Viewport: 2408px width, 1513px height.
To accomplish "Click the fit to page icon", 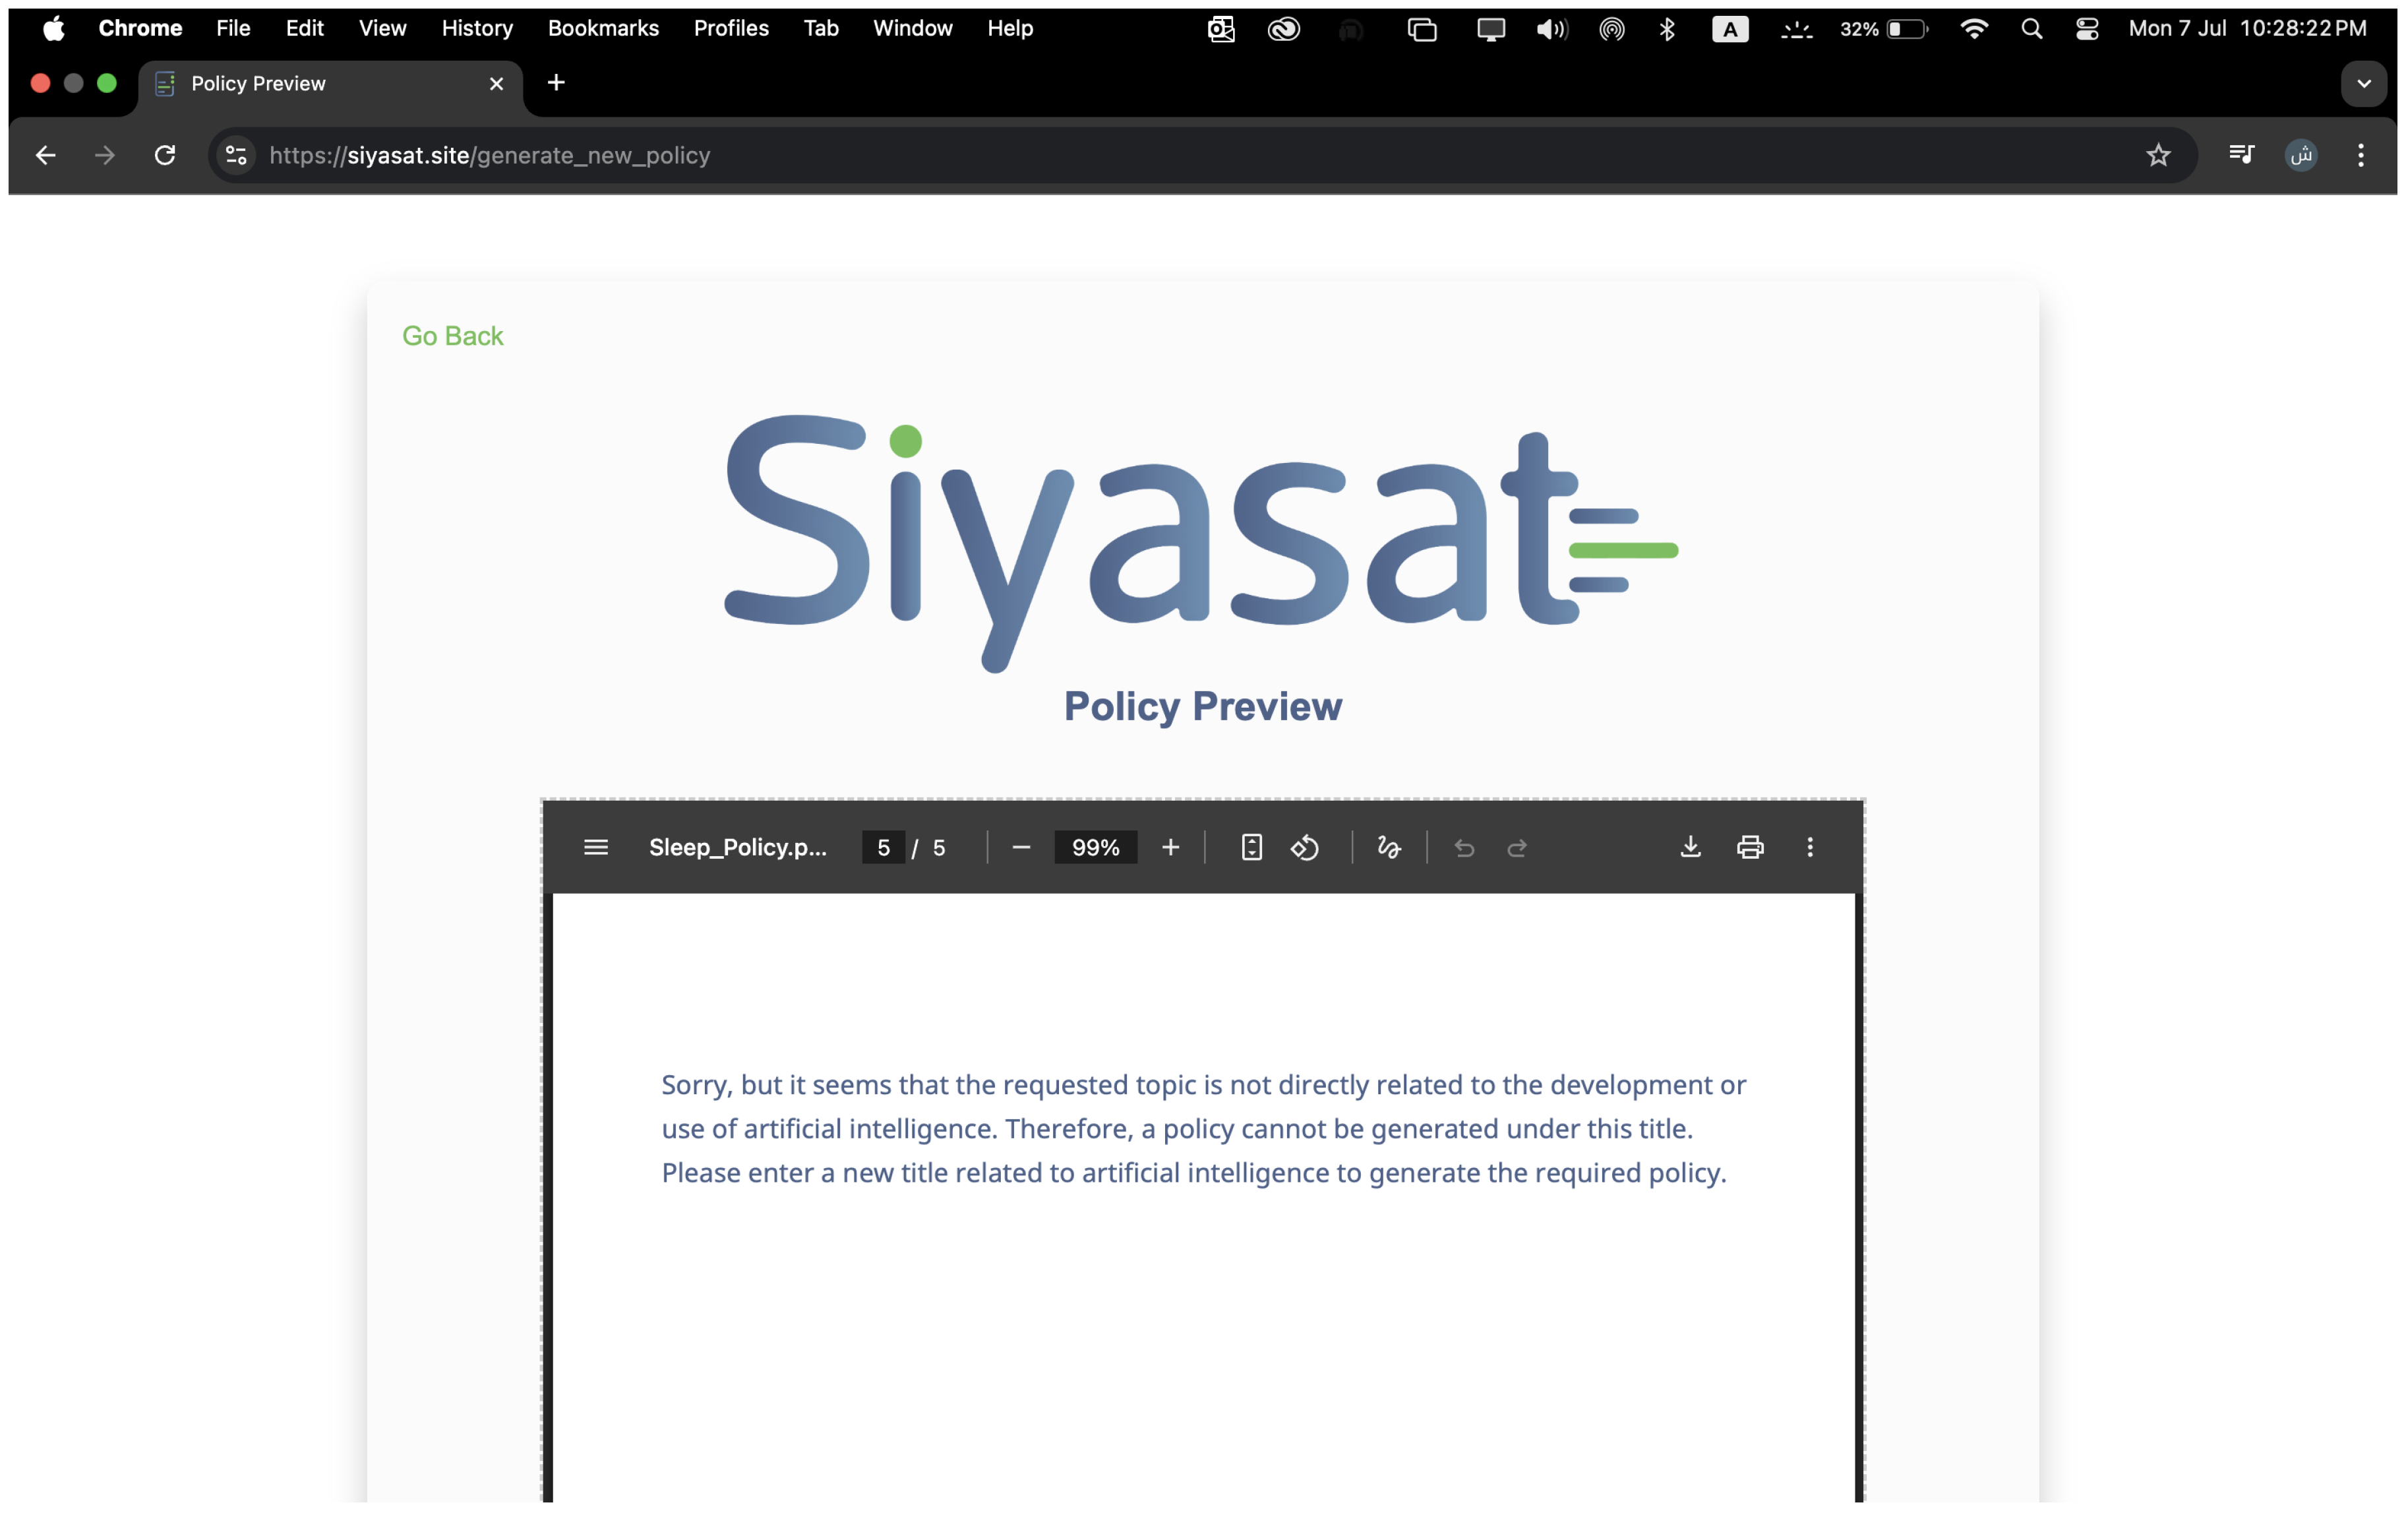I will (1251, 847).
